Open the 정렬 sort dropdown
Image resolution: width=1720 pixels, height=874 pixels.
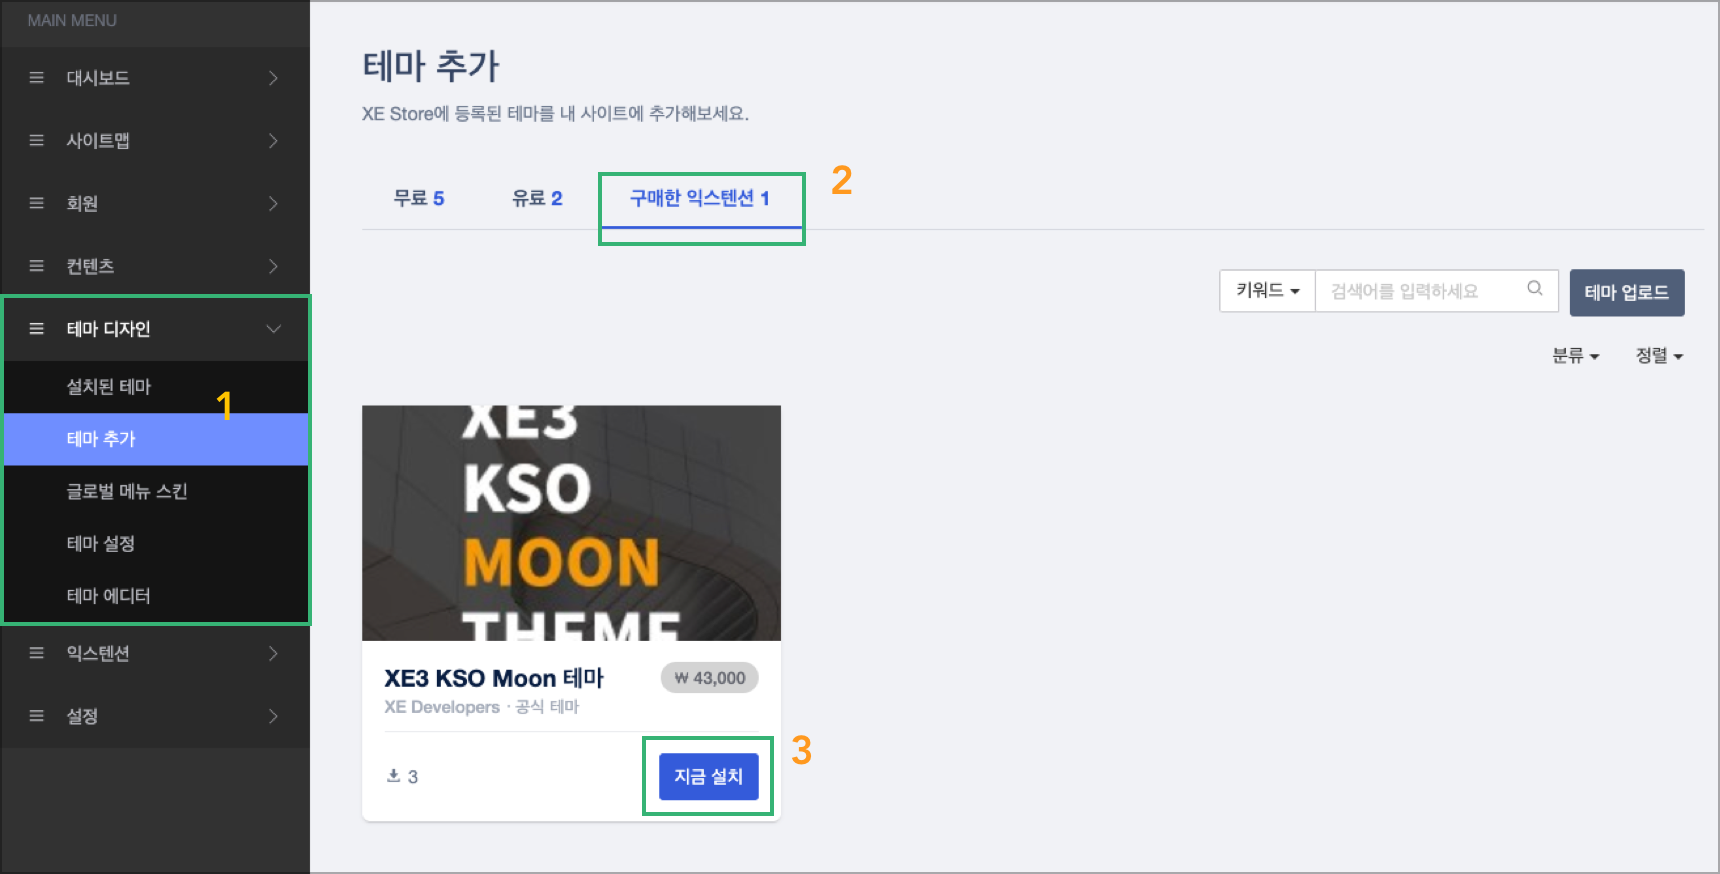coord(1659,356)
